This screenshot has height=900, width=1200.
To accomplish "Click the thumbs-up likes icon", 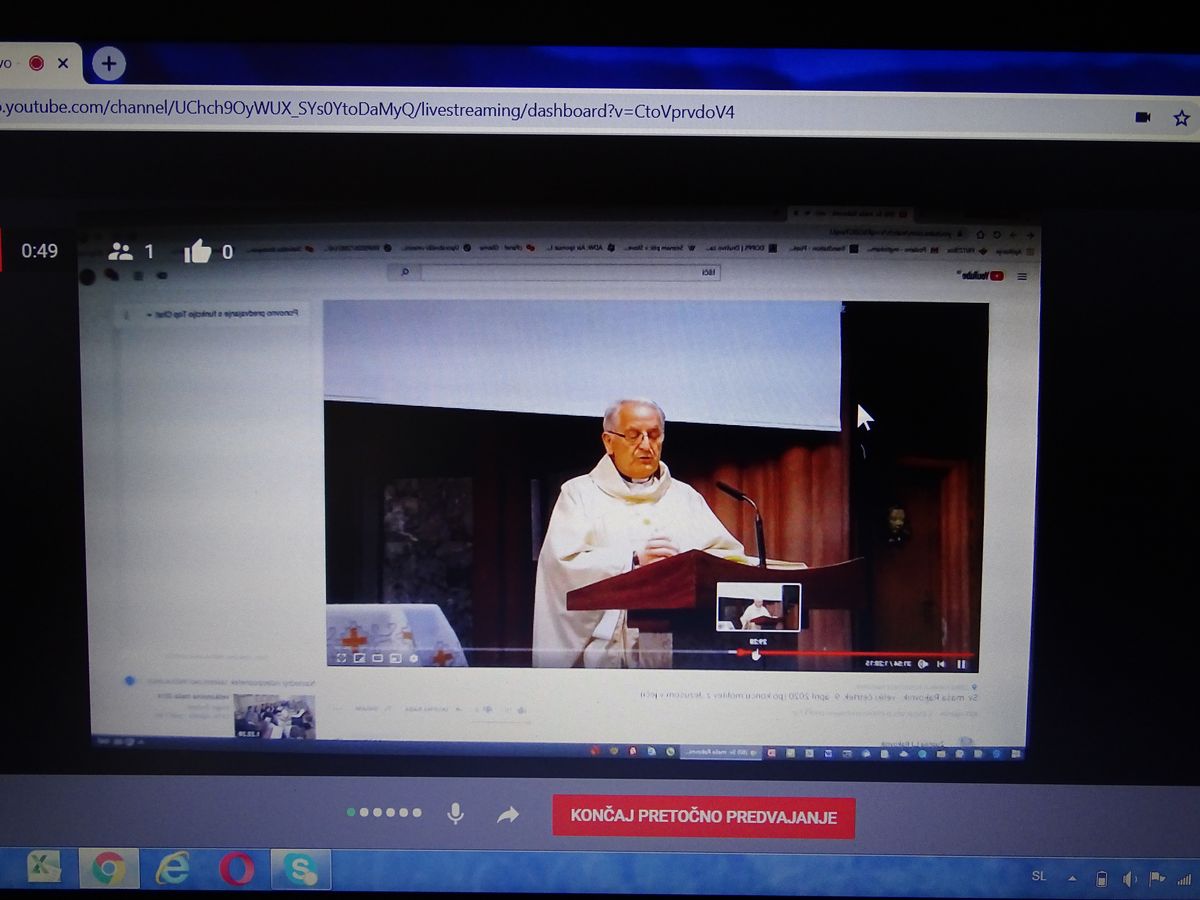I will (x=197, y=252).
